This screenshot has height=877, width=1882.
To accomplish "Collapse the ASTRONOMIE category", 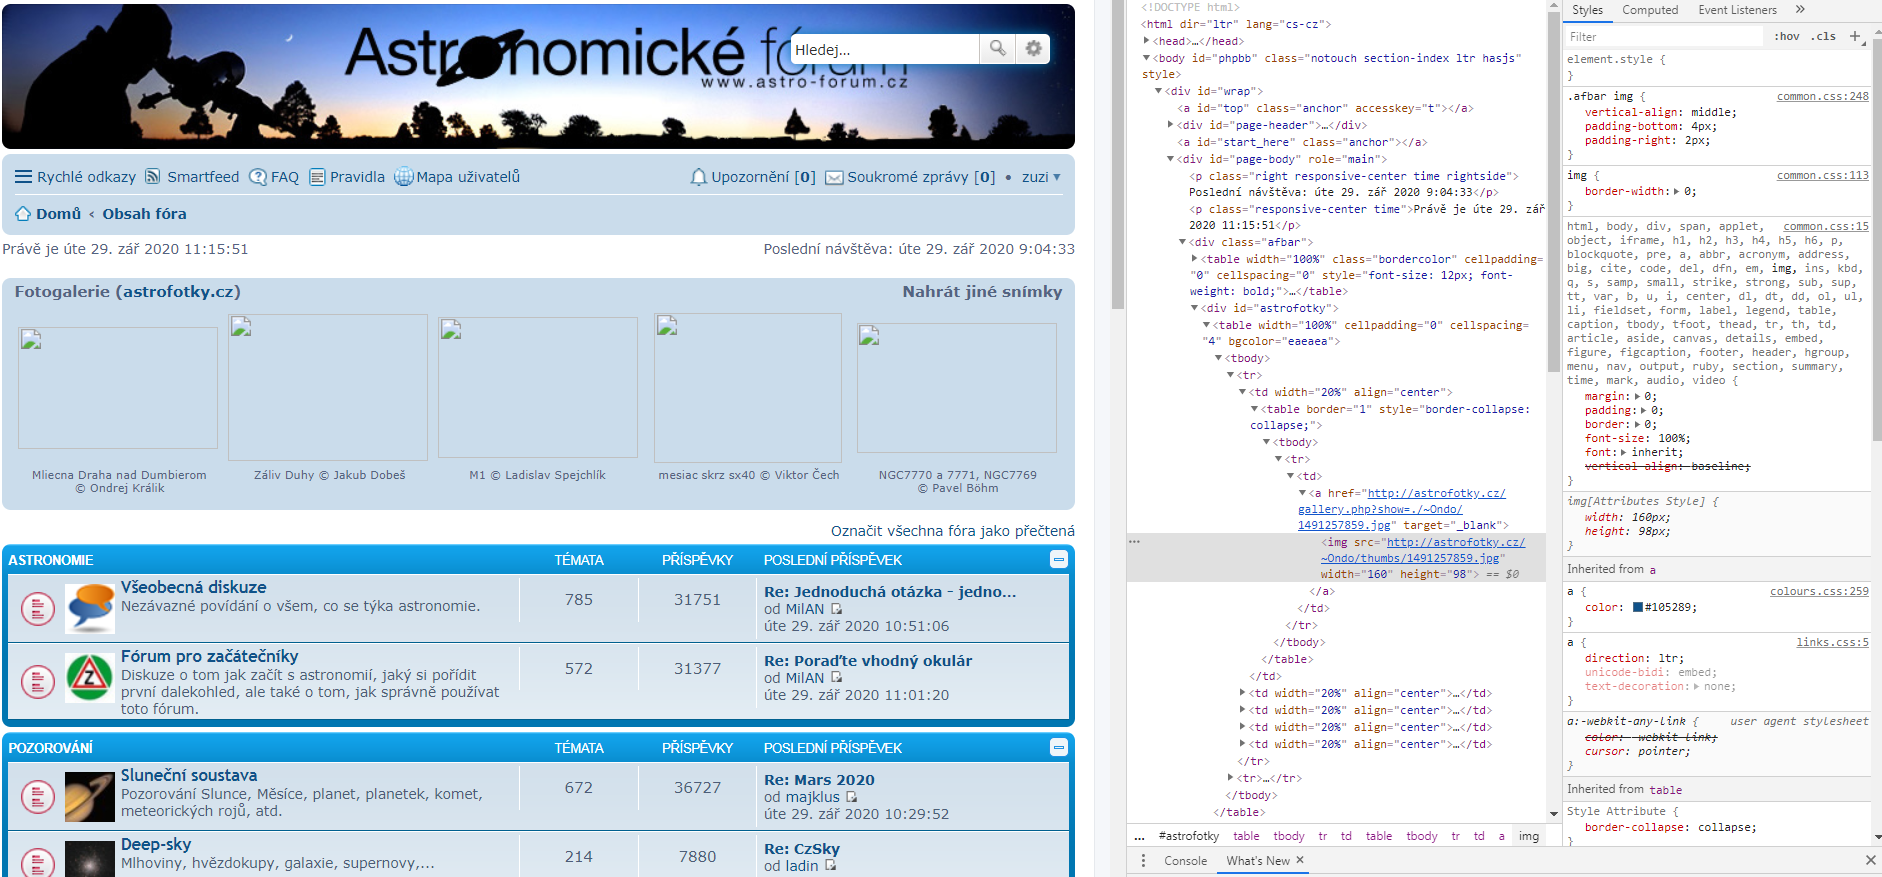I will pos(1059,559).
